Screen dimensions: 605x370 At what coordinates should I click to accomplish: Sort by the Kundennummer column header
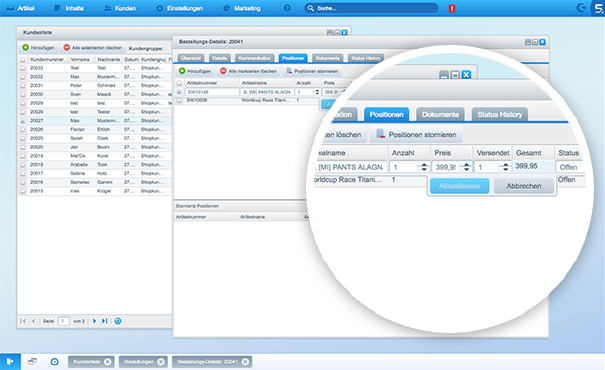coord(48,59)
